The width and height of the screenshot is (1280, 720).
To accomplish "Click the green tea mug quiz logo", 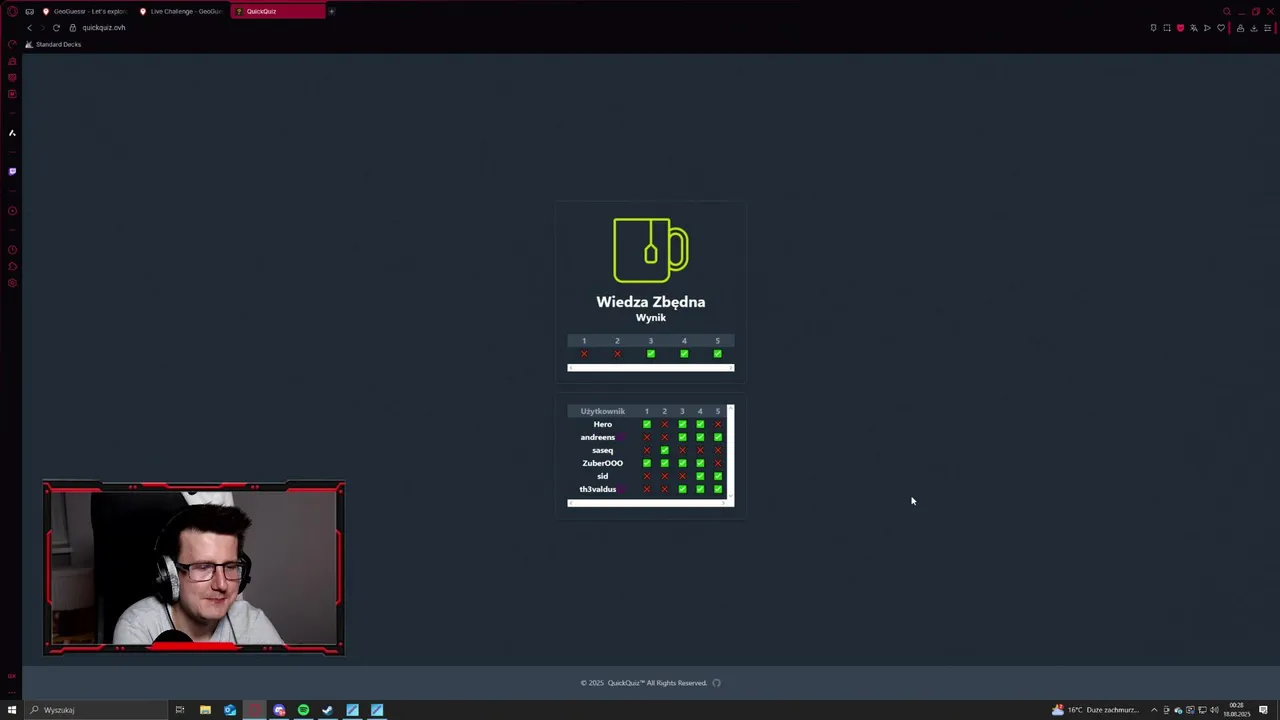I will coord(651,250).
